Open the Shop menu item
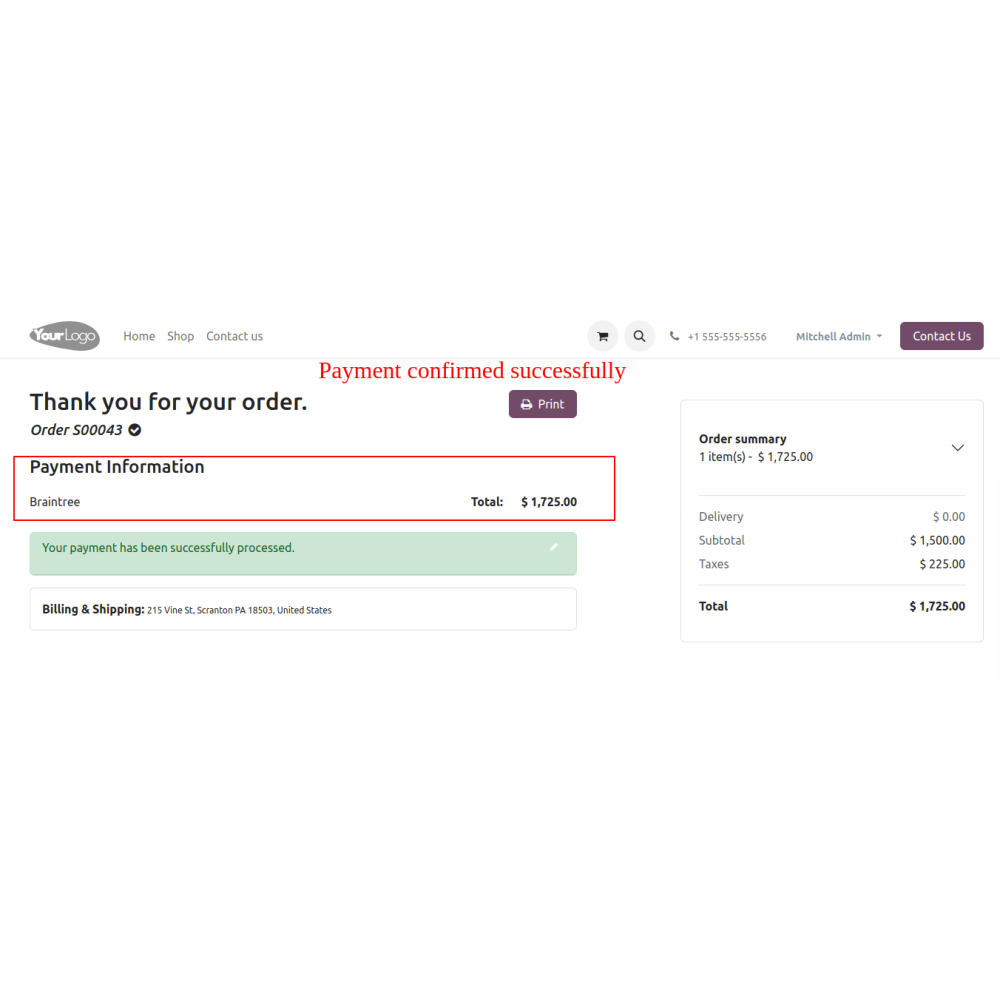The width and height of the screenshot is (1000, 1000). (181, 337)
